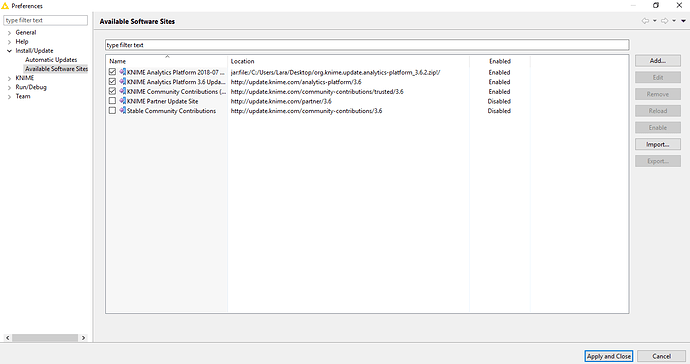Collapse the Install/Update tree node
This screenshot has height=364, width=690.
click(9, 51)
